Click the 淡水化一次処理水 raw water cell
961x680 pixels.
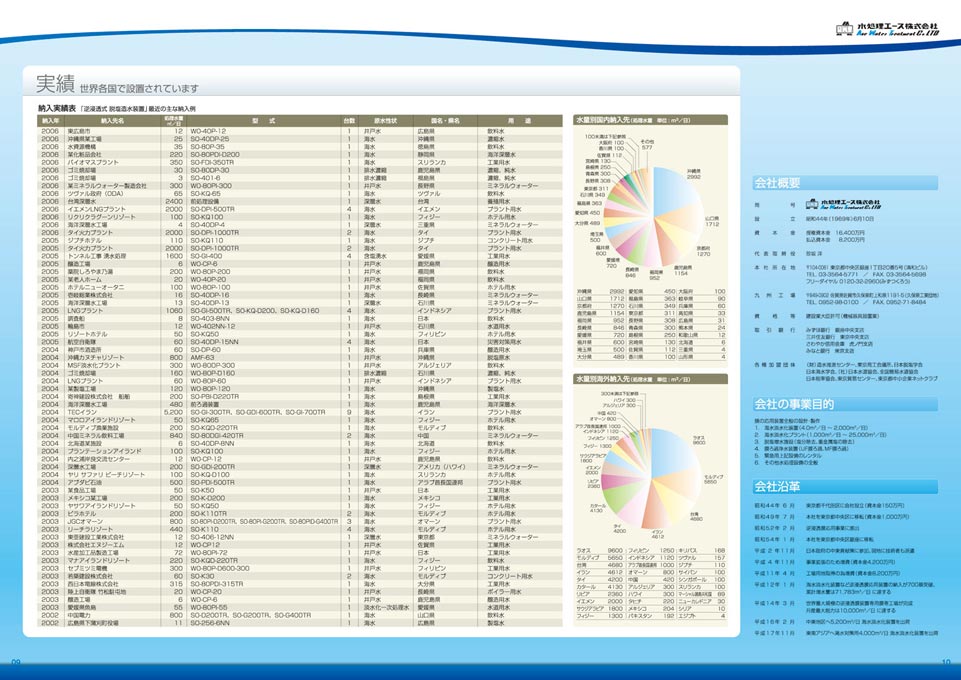[386, 607]
